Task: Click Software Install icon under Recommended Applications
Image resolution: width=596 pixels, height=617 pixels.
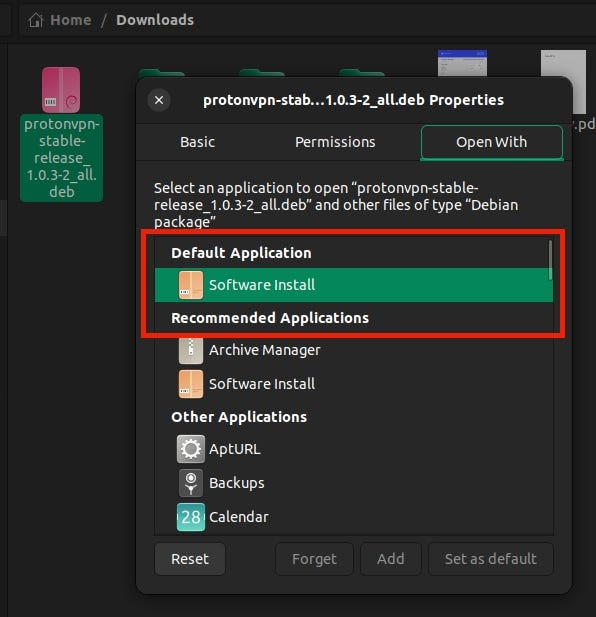Action: point(191,384)
